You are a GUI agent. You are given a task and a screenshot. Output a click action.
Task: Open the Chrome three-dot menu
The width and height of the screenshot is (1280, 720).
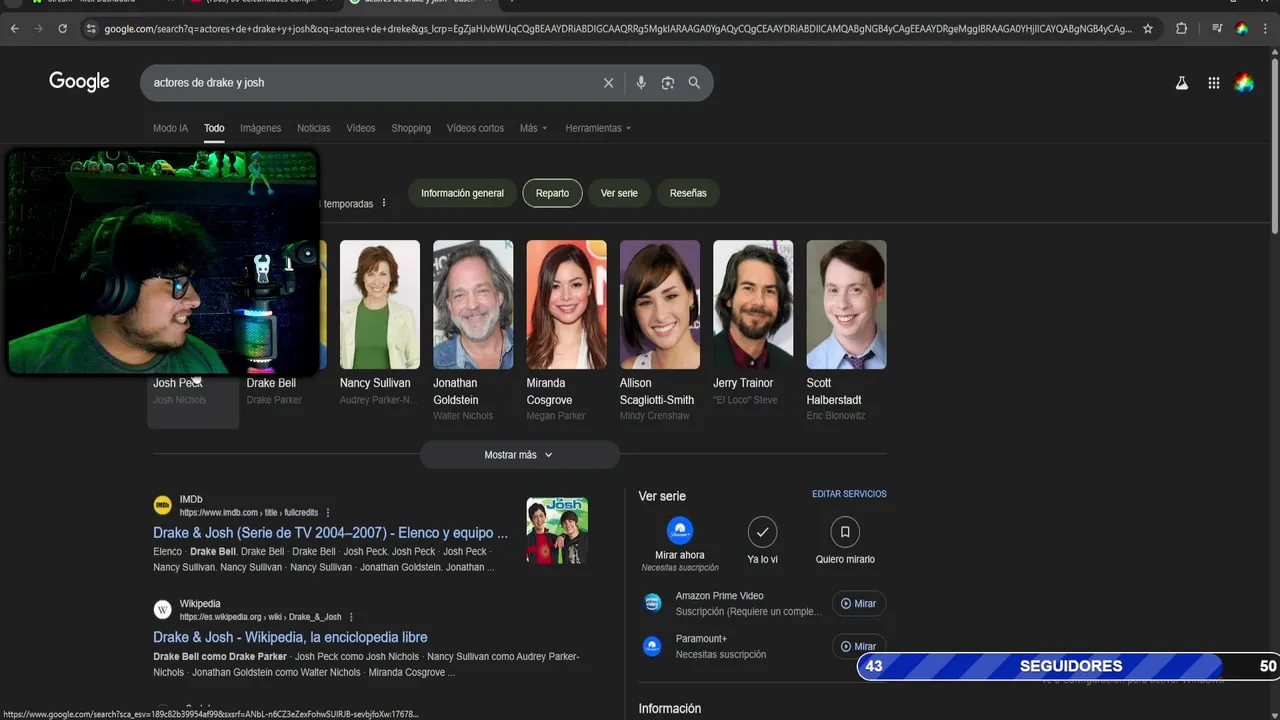click(1265, 29)
